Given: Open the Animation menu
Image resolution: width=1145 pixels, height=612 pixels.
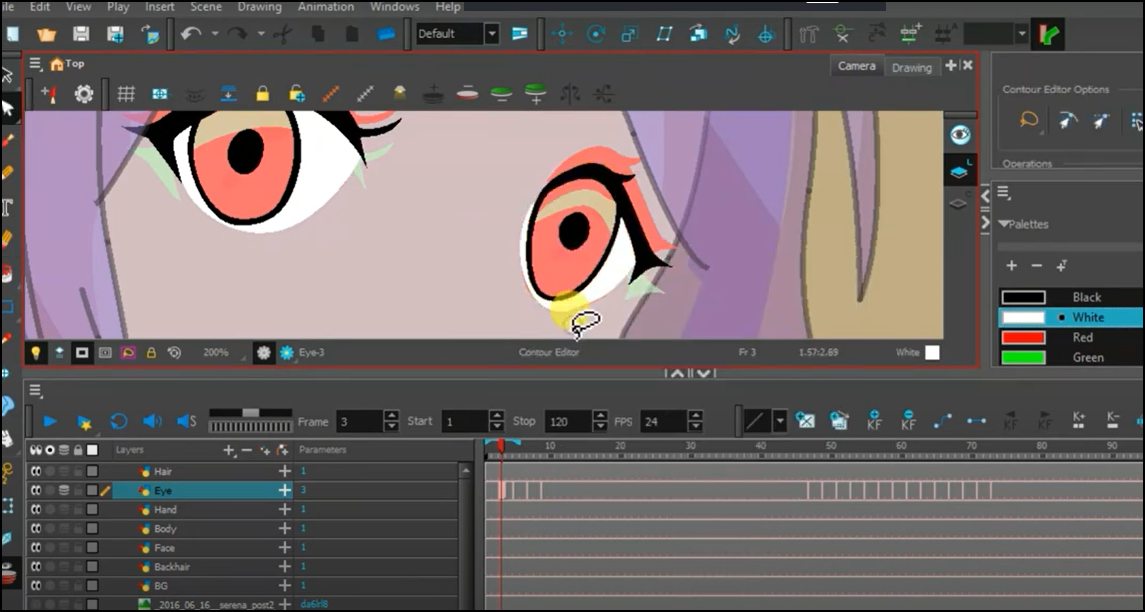Looking at the screenshot, I should pyautogui.click(x=326, y=7).
